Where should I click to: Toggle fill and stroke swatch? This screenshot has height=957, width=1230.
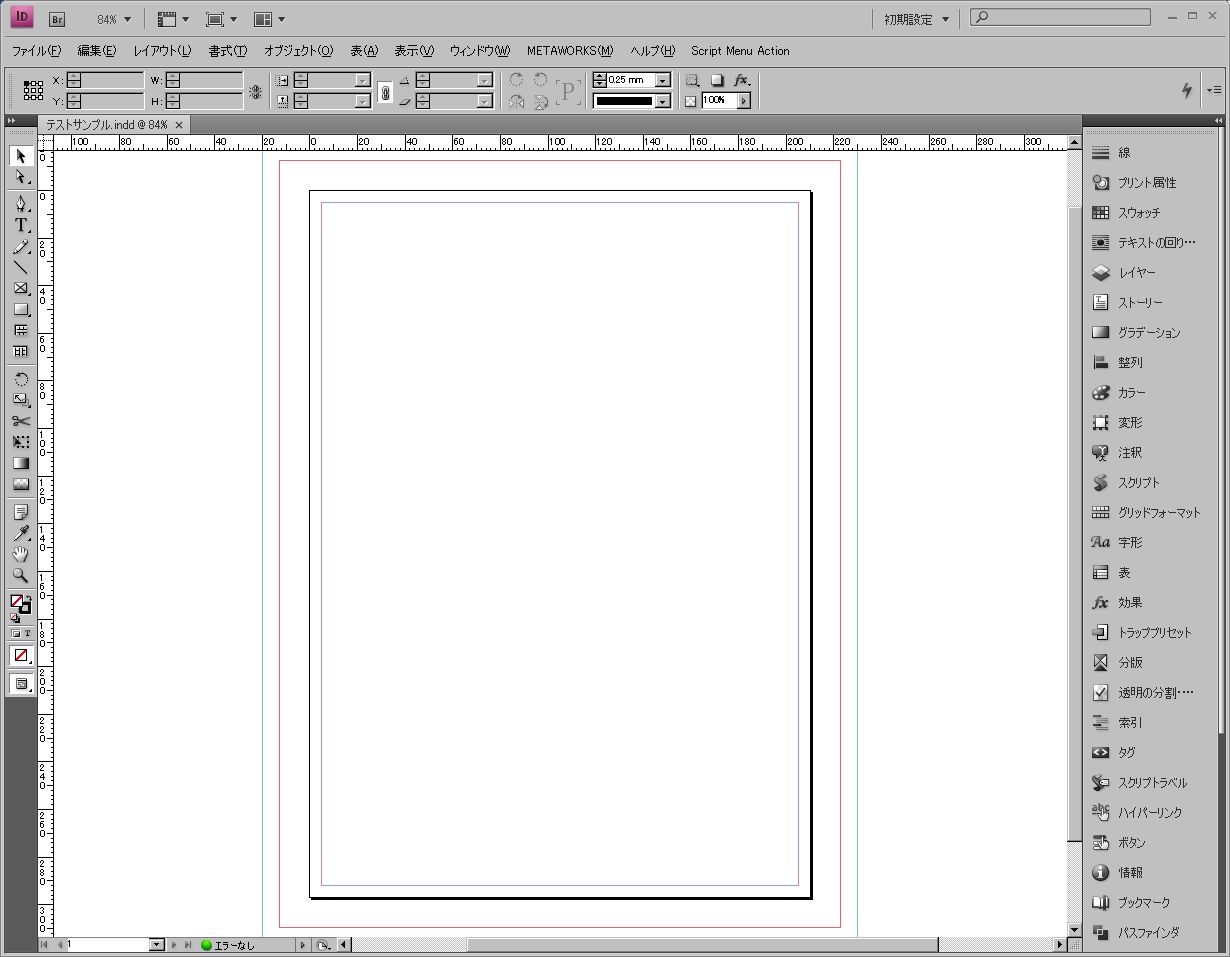pos(20,603)
